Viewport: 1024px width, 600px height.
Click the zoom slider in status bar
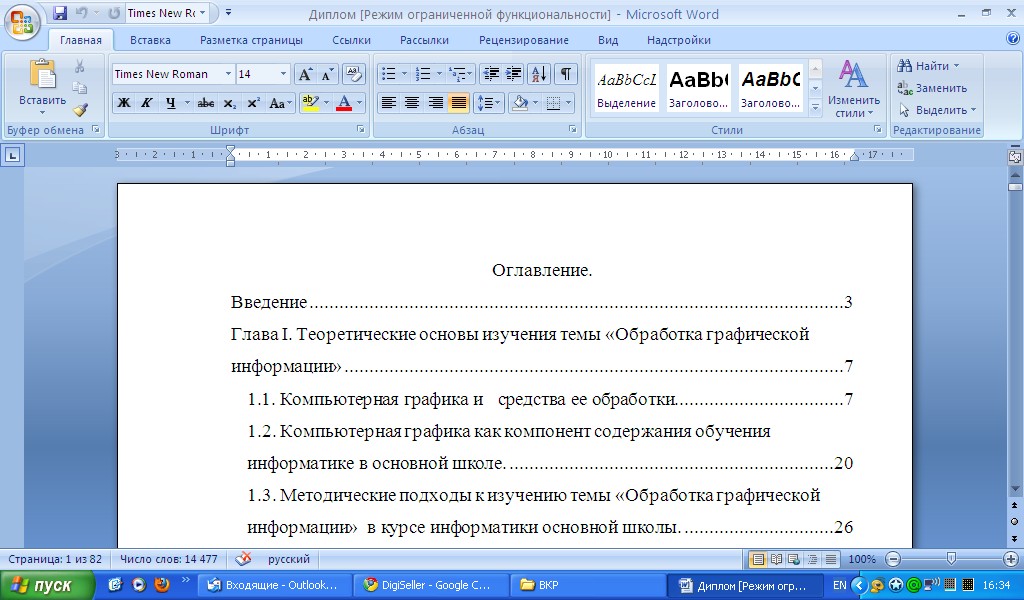point(950,559)
